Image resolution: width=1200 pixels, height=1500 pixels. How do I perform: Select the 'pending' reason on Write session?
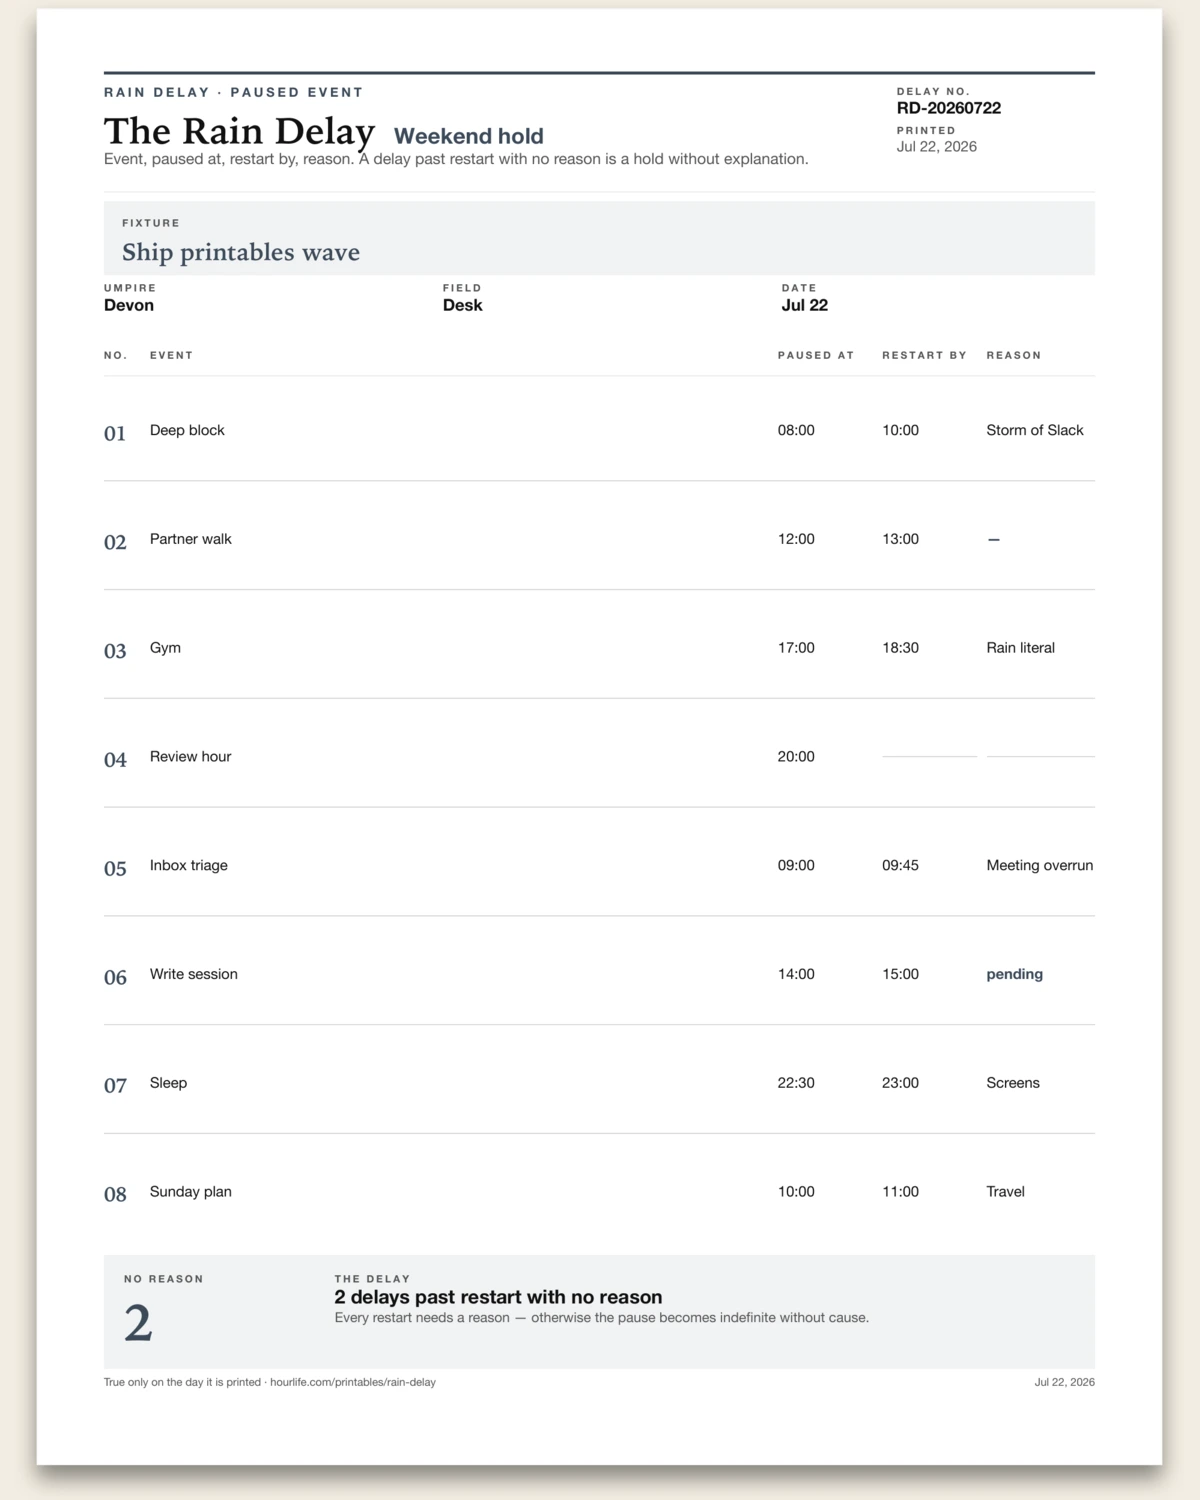(1014, 974)
